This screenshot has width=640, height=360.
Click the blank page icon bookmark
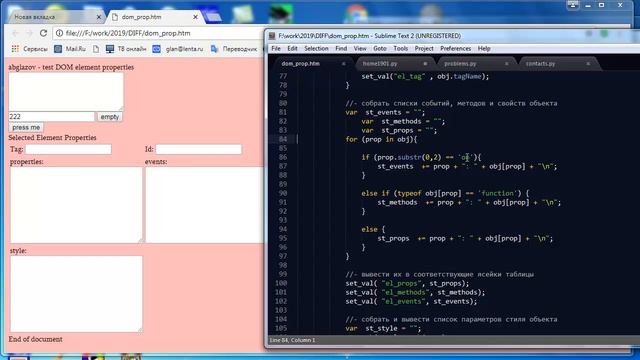pyautogui.click(x=96, y=49)
